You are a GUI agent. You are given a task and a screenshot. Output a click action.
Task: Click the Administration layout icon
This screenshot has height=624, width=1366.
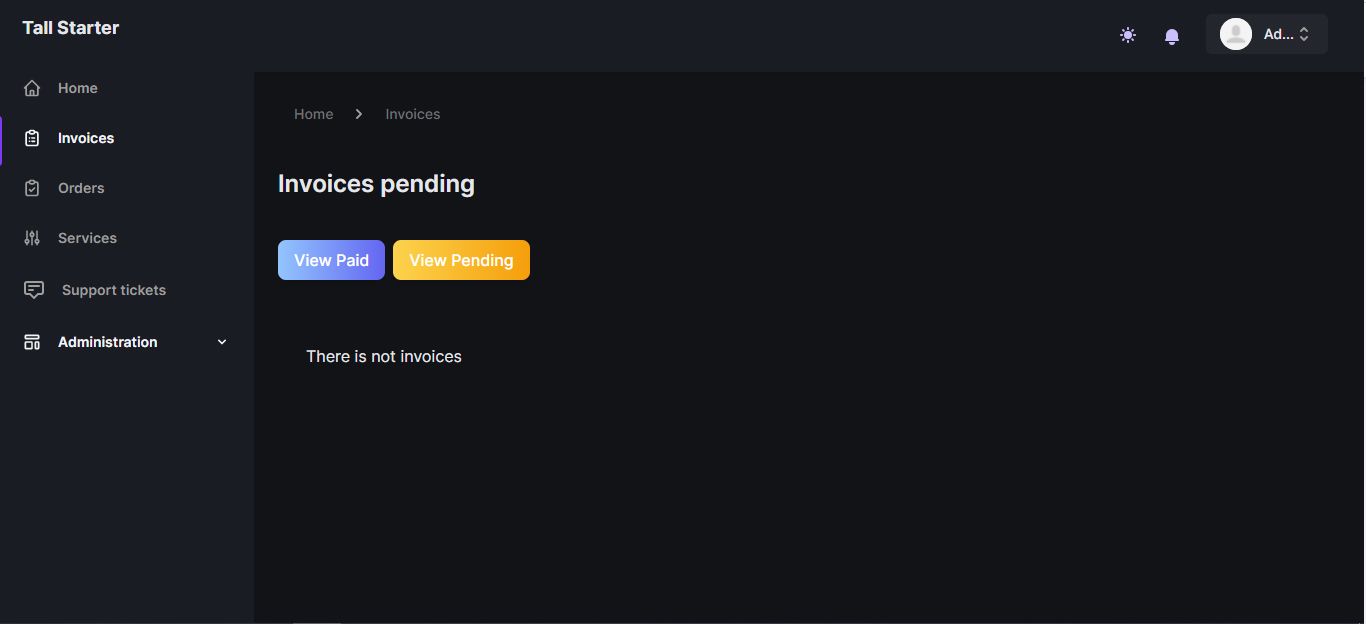point(32,342)
